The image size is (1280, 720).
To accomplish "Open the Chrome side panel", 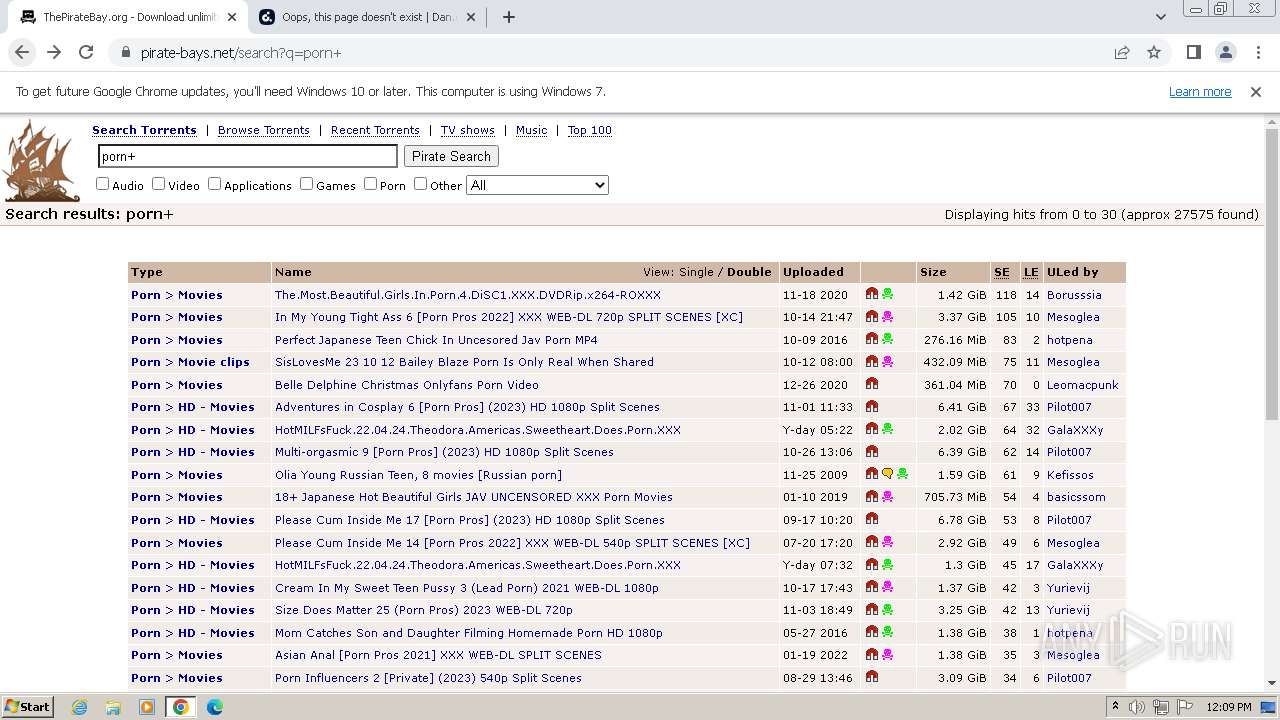I will [x=1193, y=52].
